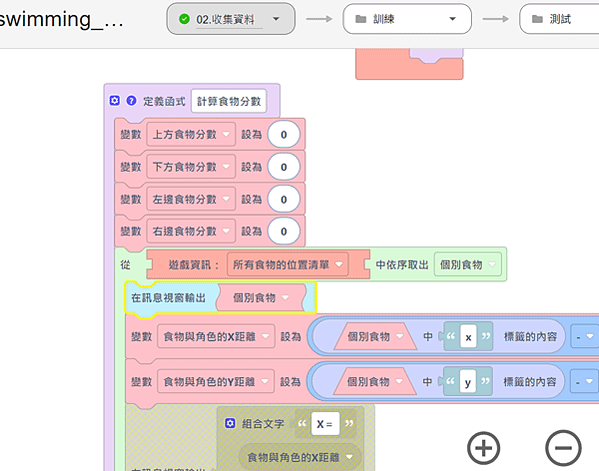This screenshot has height=471, width=599.
Task: Click value 0 of 左邊食物分數 block
Action: coord(283,199)
